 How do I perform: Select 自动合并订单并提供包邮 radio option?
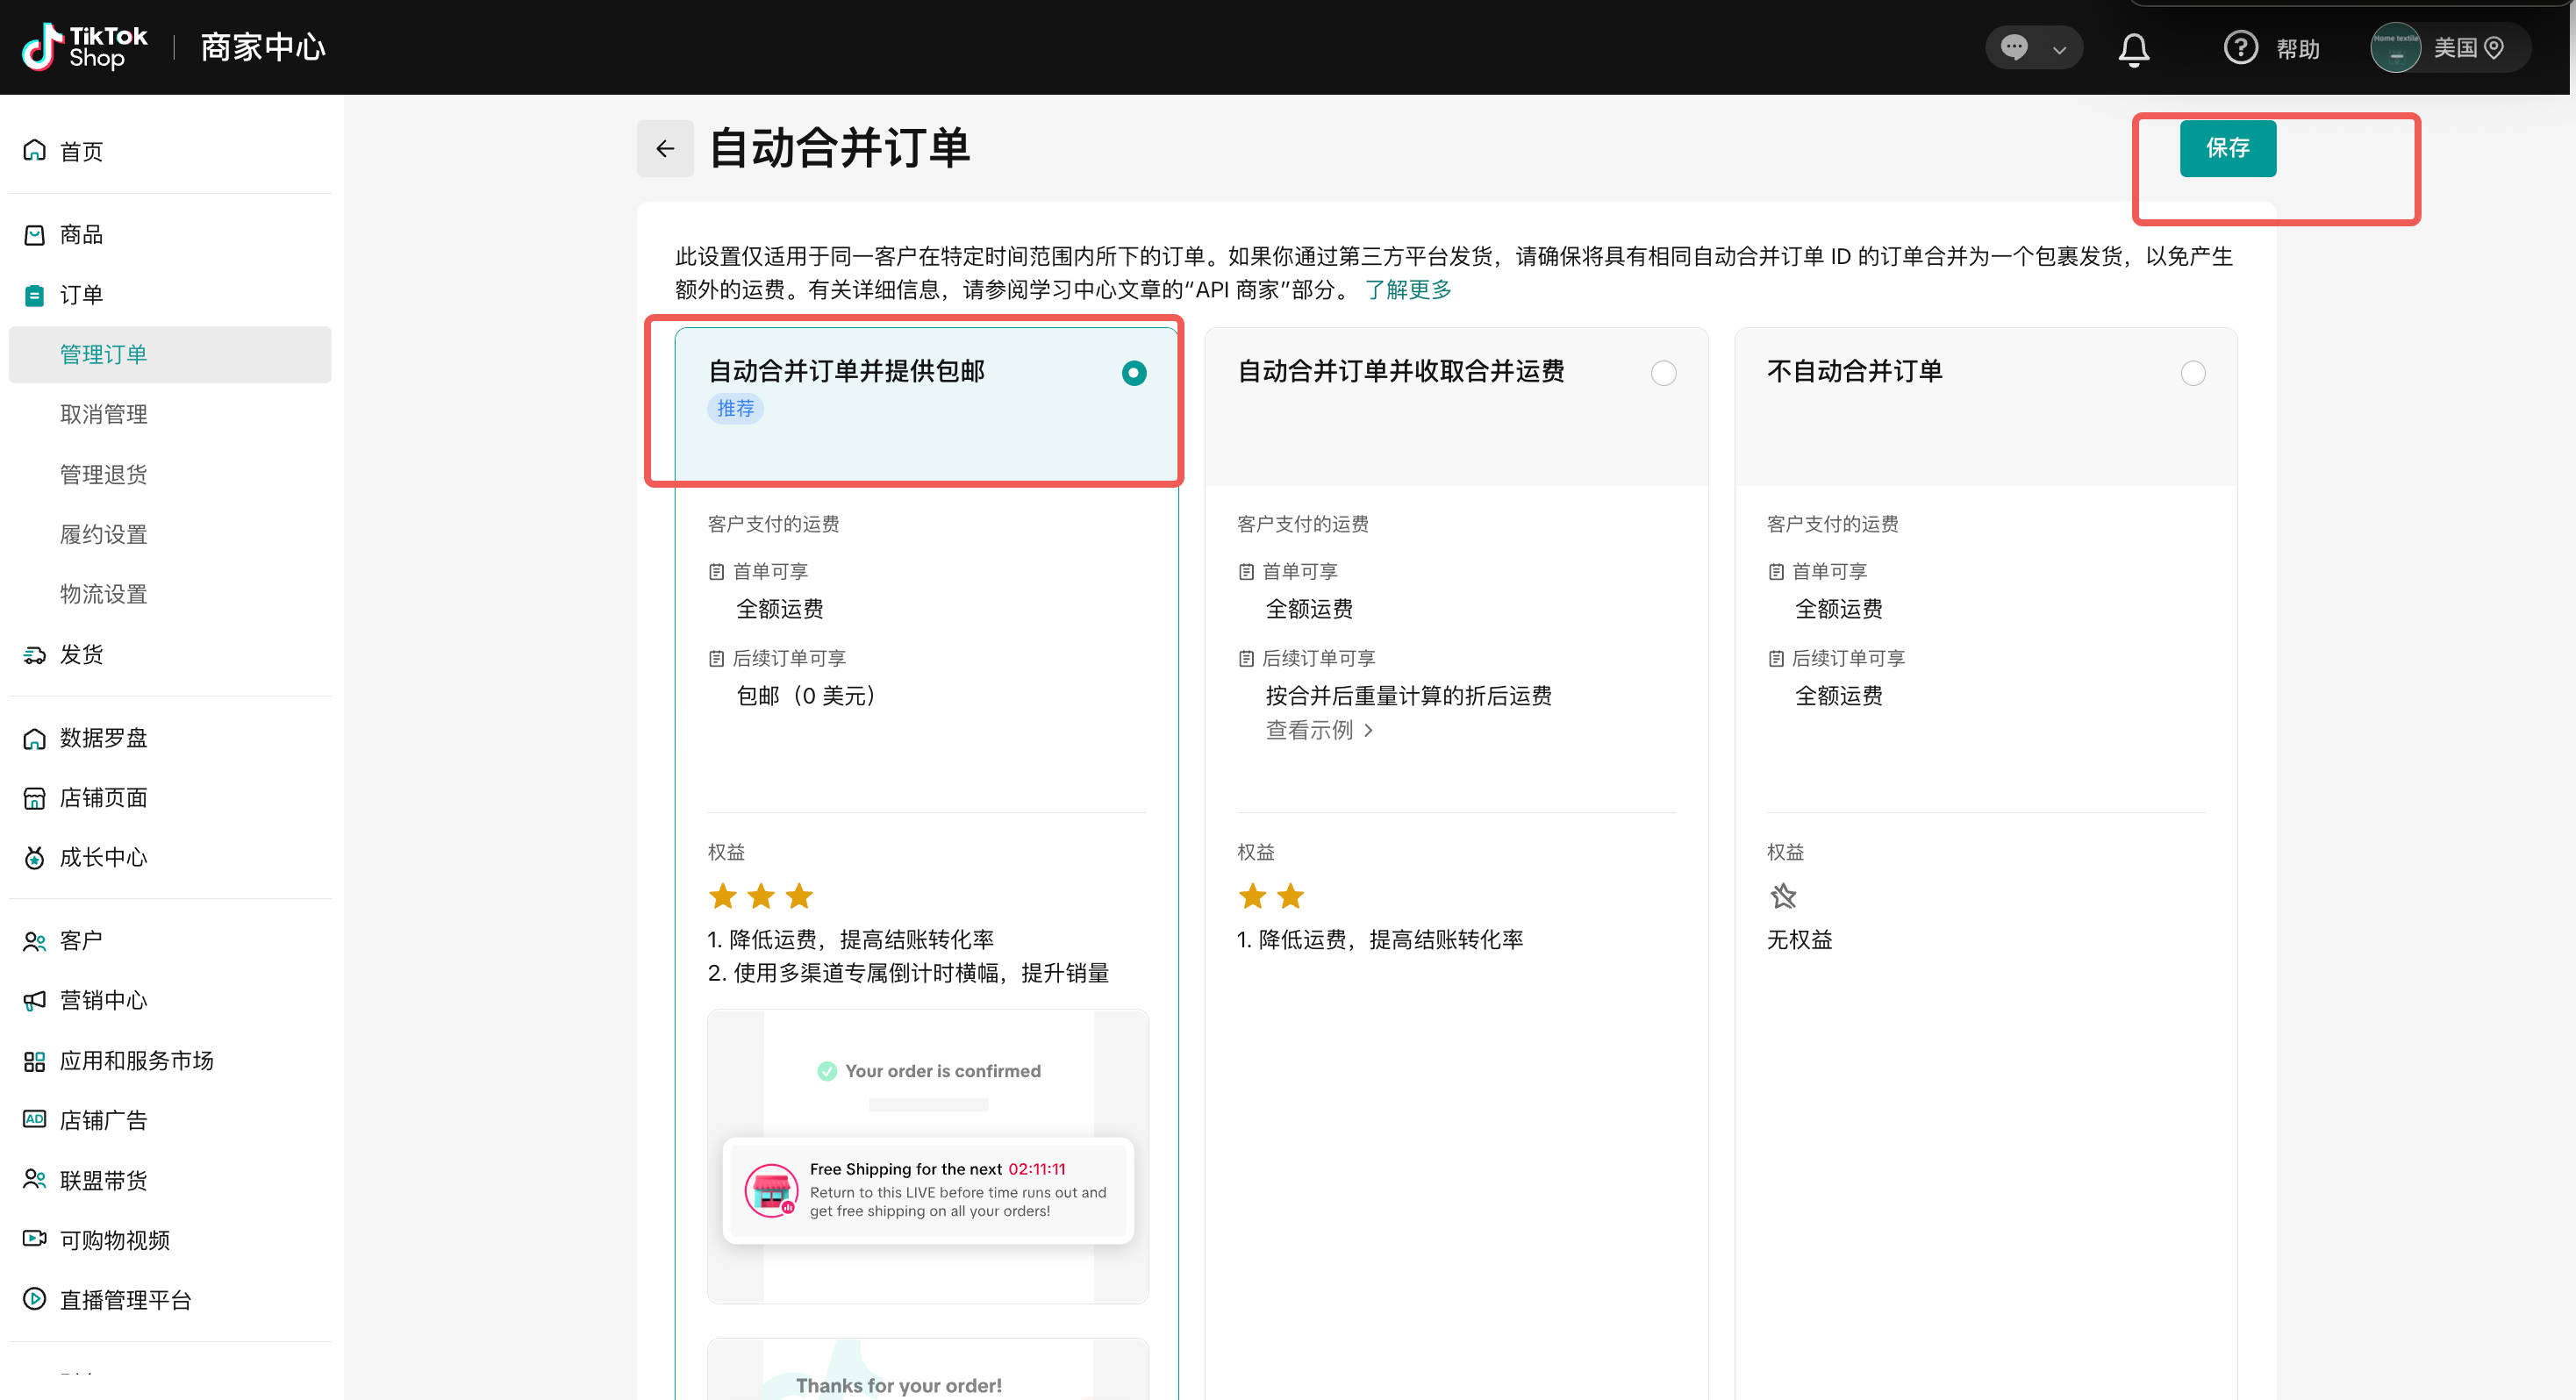pos(1133,373)
